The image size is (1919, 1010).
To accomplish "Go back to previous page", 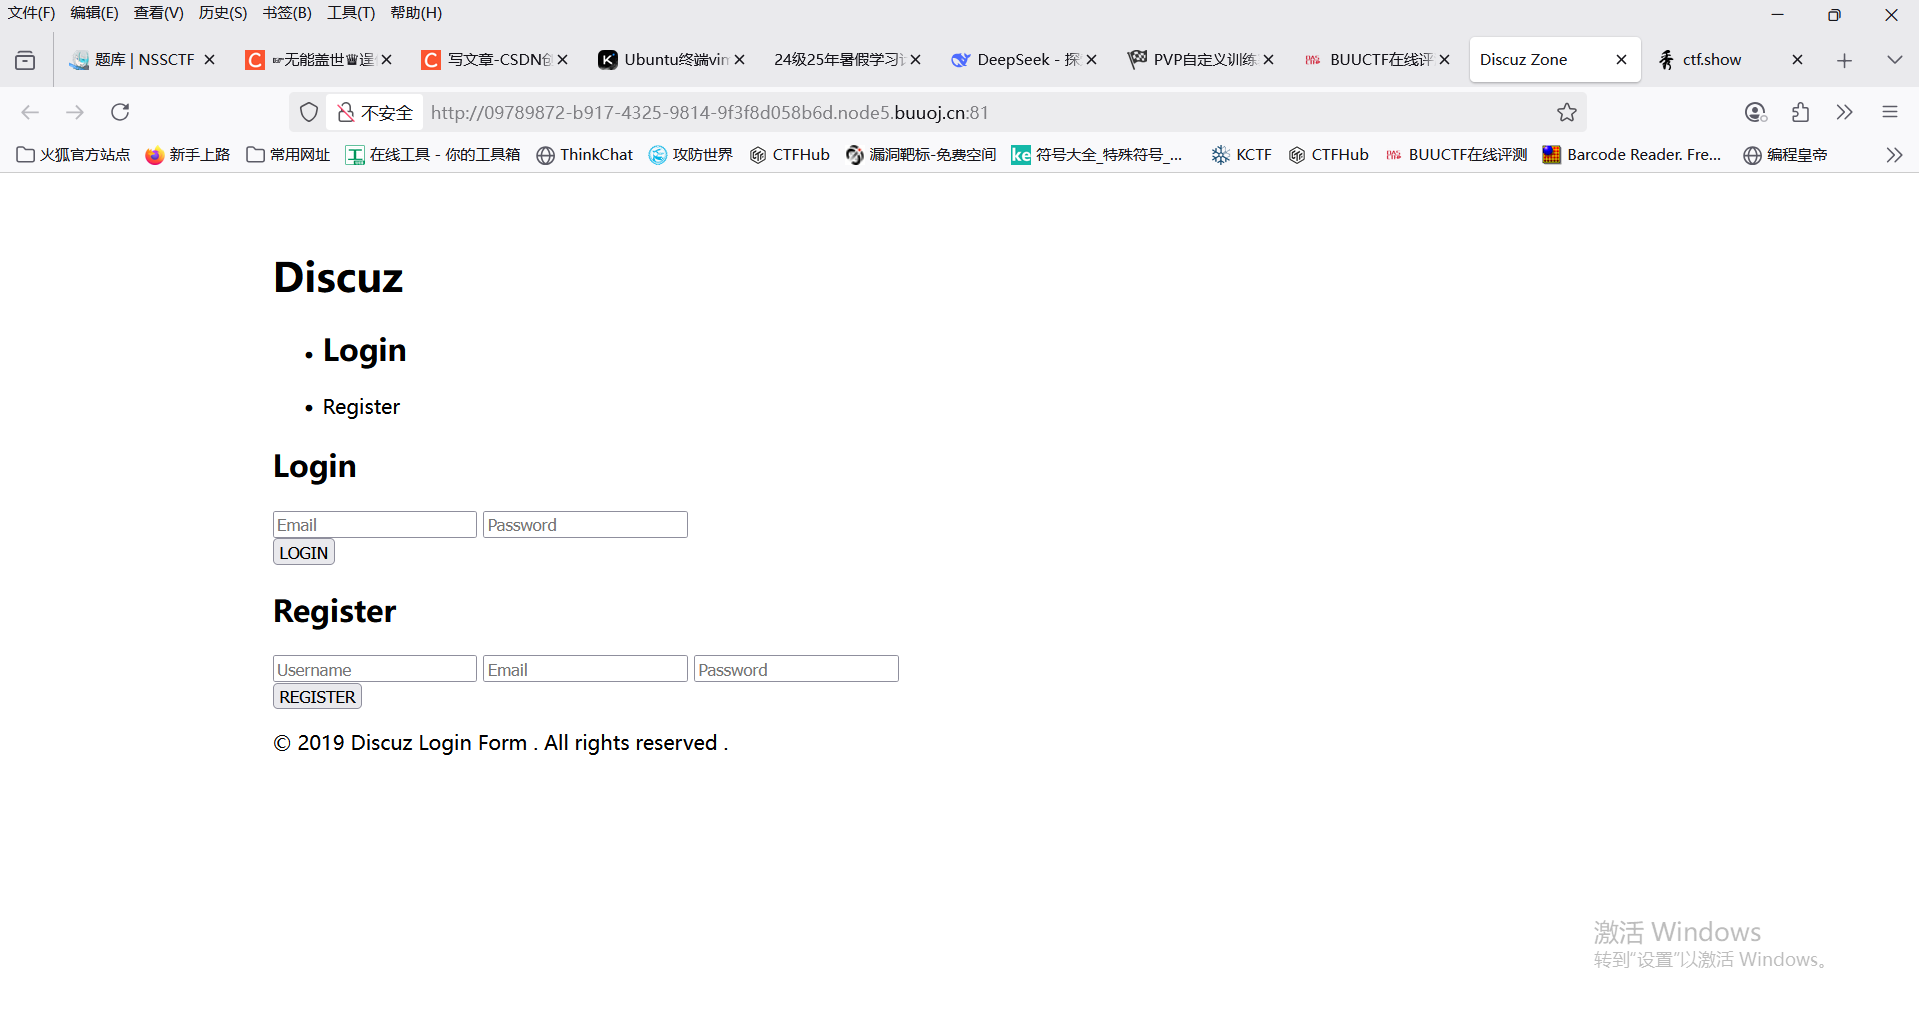I will (30, 112).
